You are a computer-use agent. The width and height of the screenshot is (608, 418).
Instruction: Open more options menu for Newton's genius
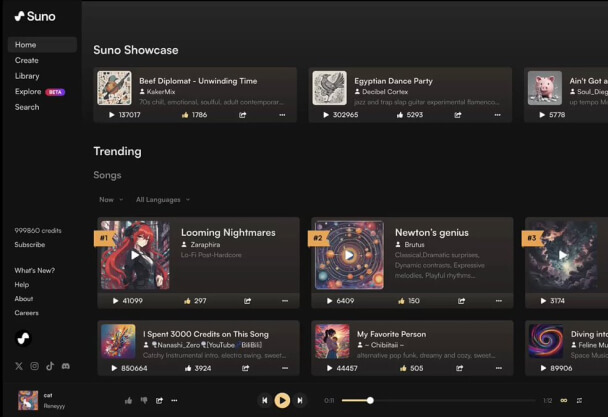499,301
